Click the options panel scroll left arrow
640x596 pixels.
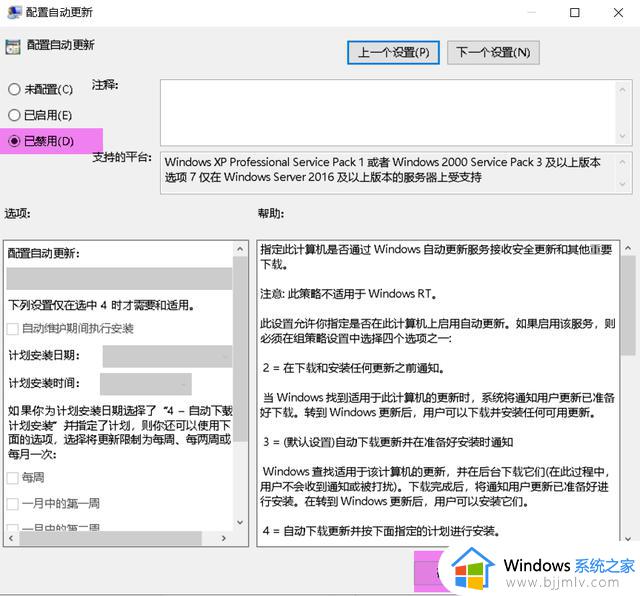pos(11,538)
